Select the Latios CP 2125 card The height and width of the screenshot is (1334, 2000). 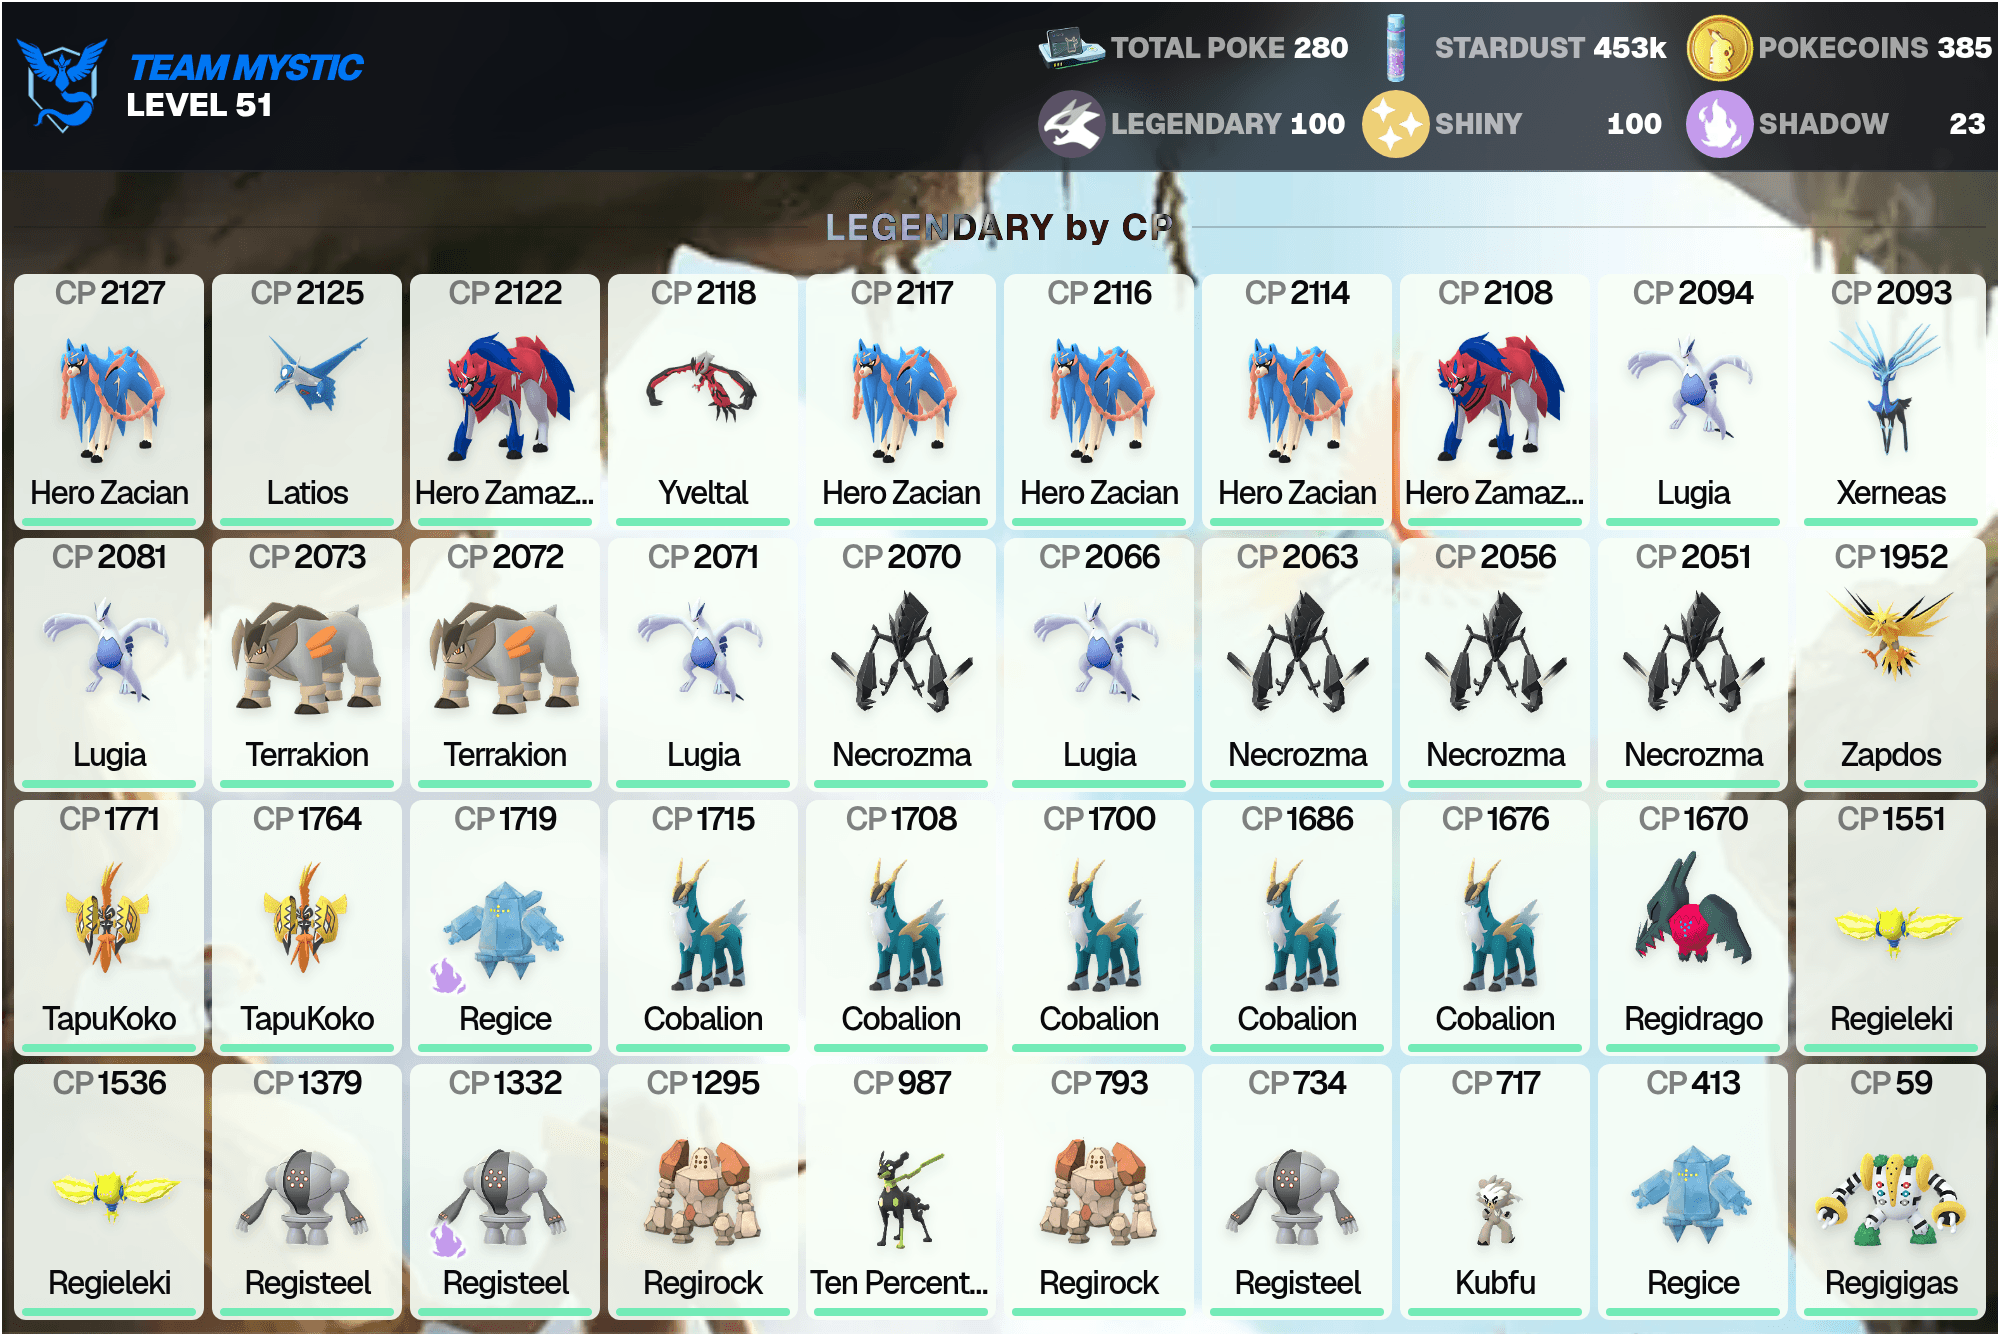(x=307, y=401)
